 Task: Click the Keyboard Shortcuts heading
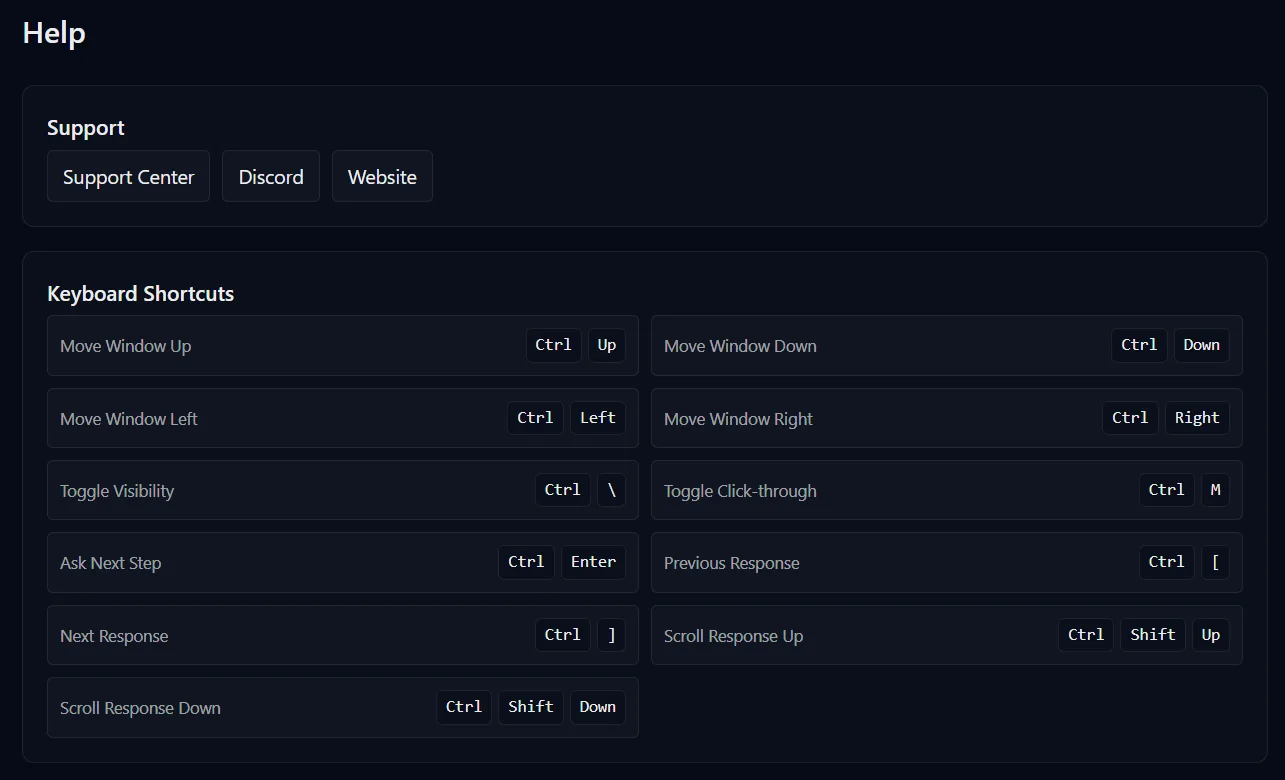click(x=141, y=294)
